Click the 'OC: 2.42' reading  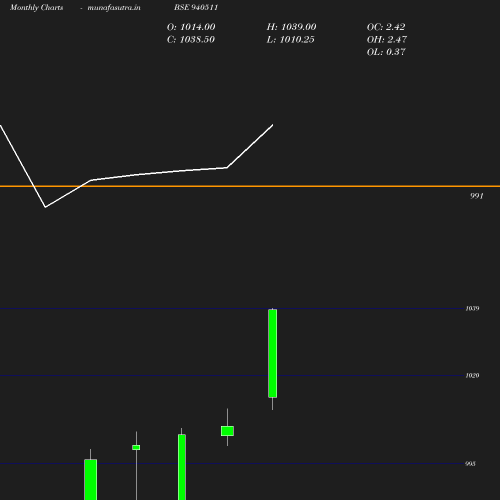coord(386,27)
